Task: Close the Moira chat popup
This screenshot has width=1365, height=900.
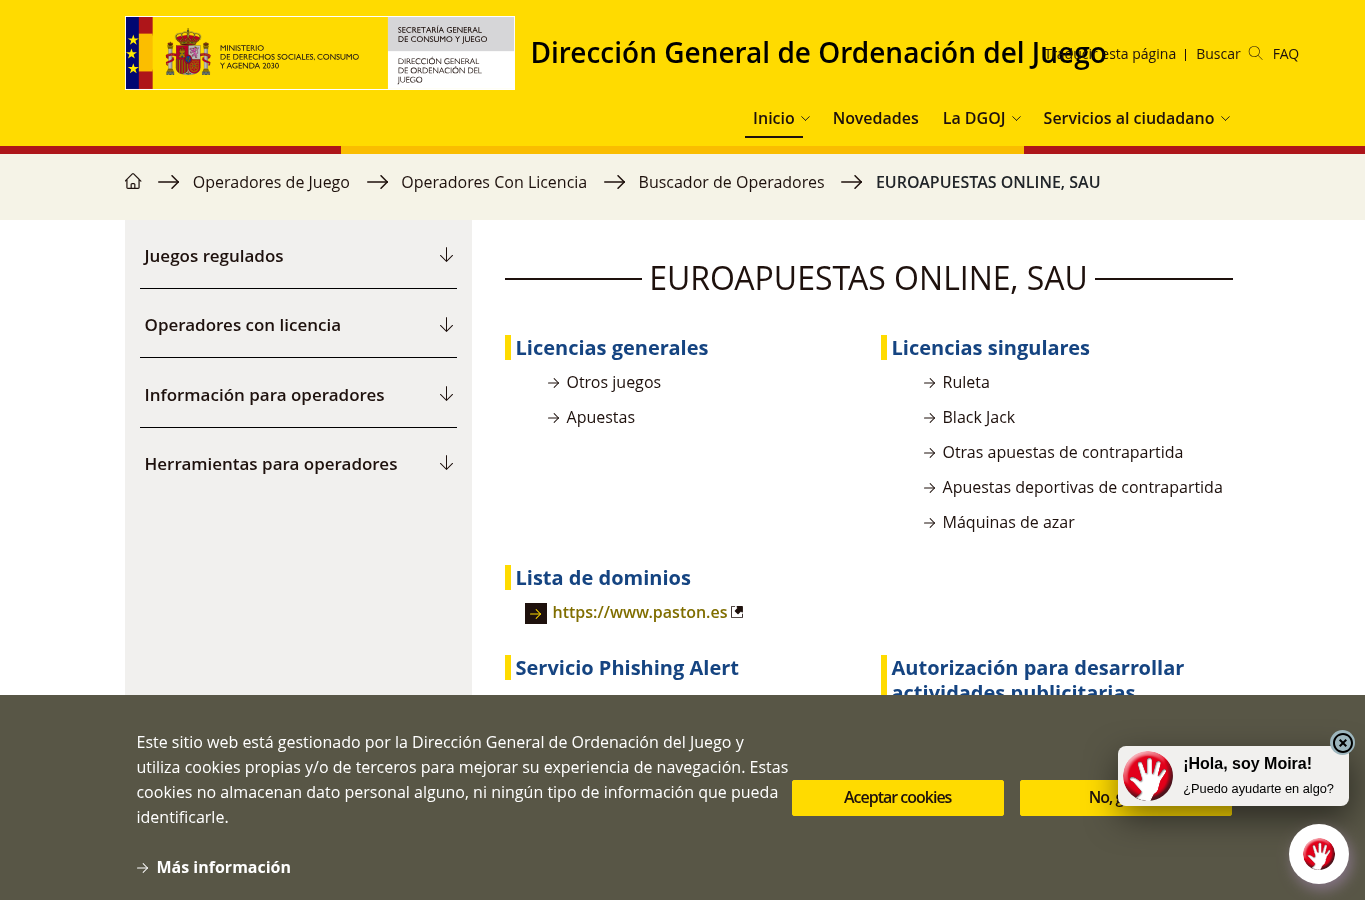Action: coord(1342,742)
